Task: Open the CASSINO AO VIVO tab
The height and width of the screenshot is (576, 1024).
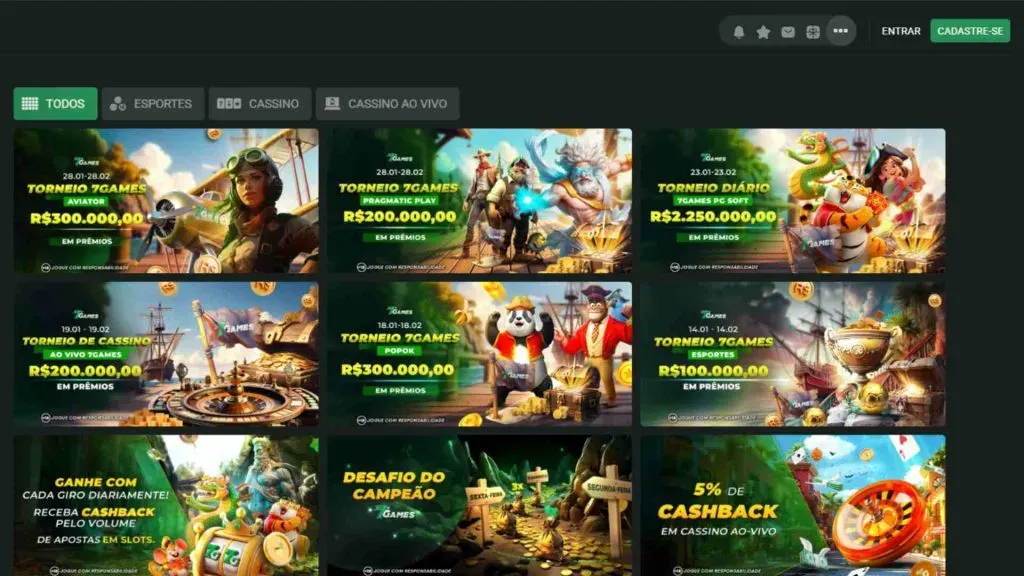Action: point(387,104)
